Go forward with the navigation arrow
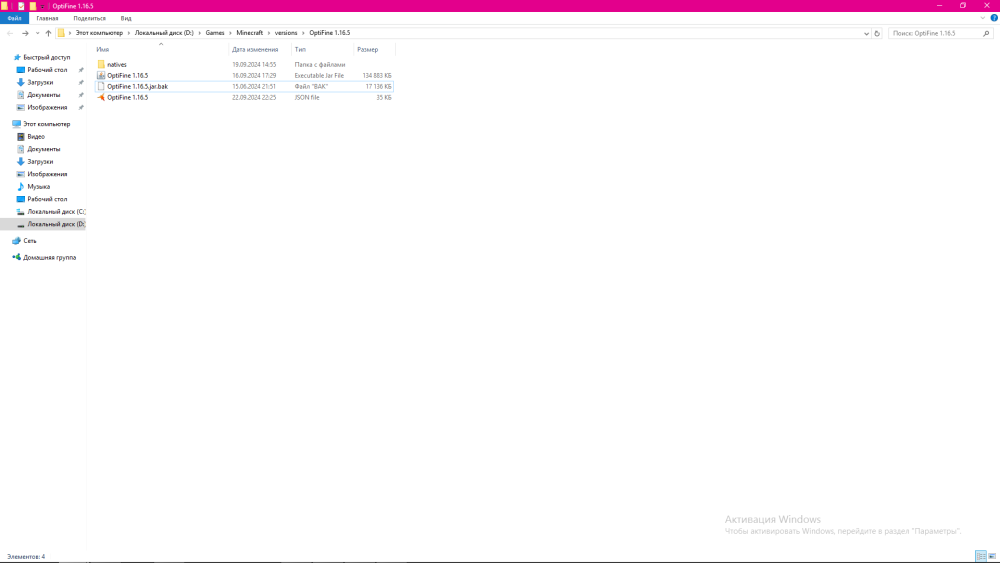This screenshot has width=1000, height=563. click(25, 33)
